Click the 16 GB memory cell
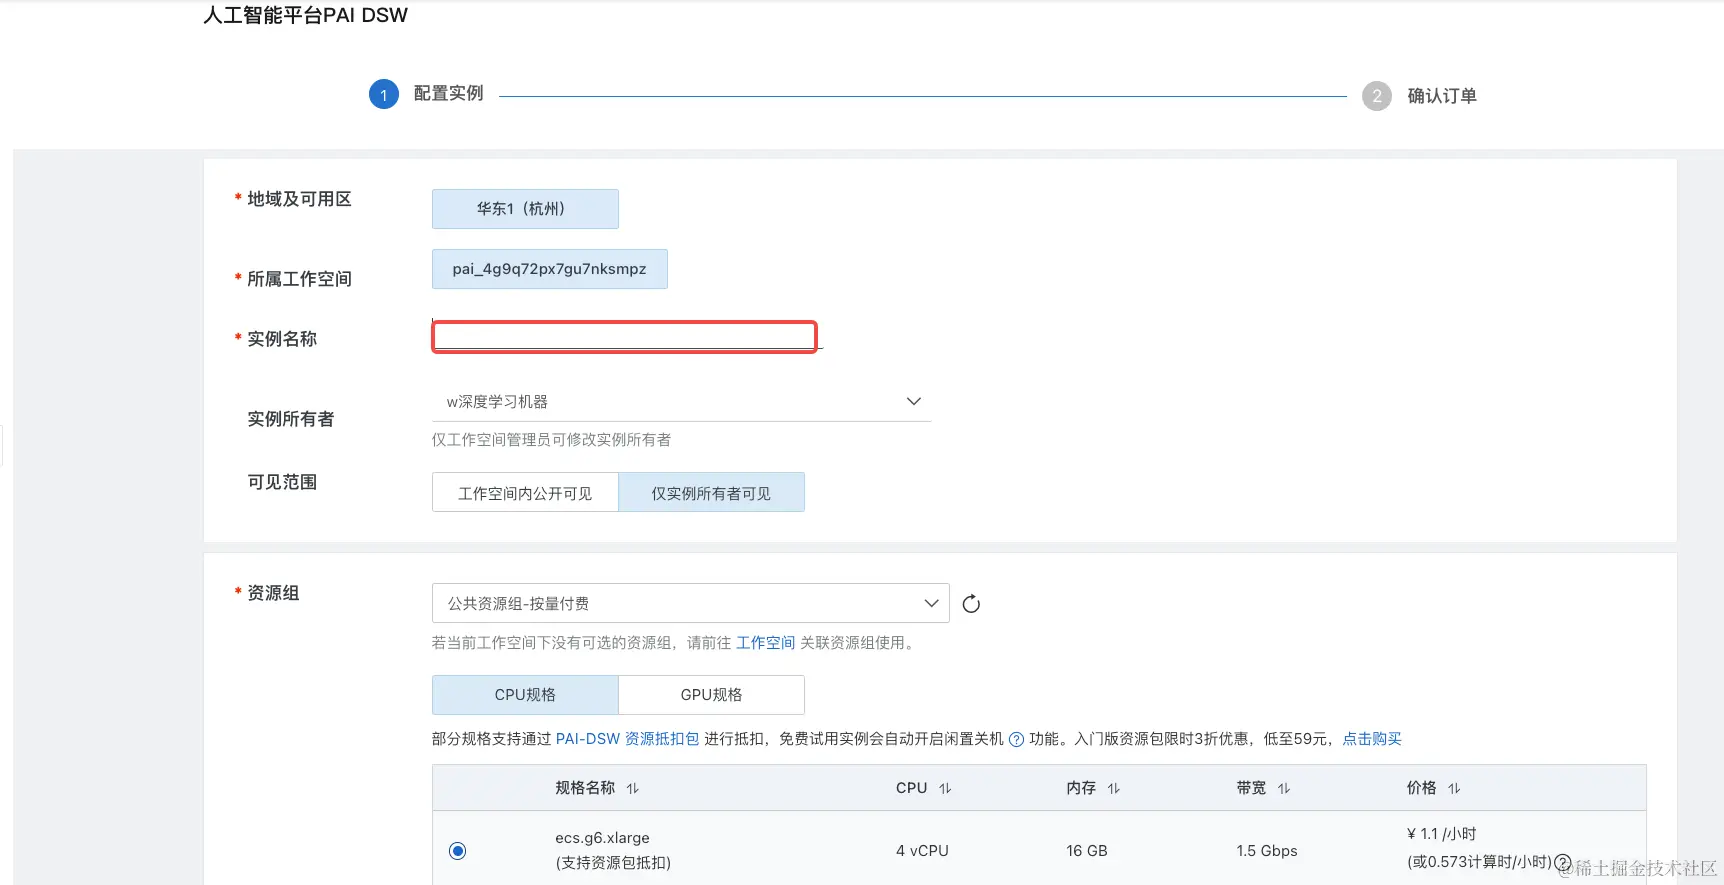Screen dimensions: 1724x885 (x=1086, y=851)
